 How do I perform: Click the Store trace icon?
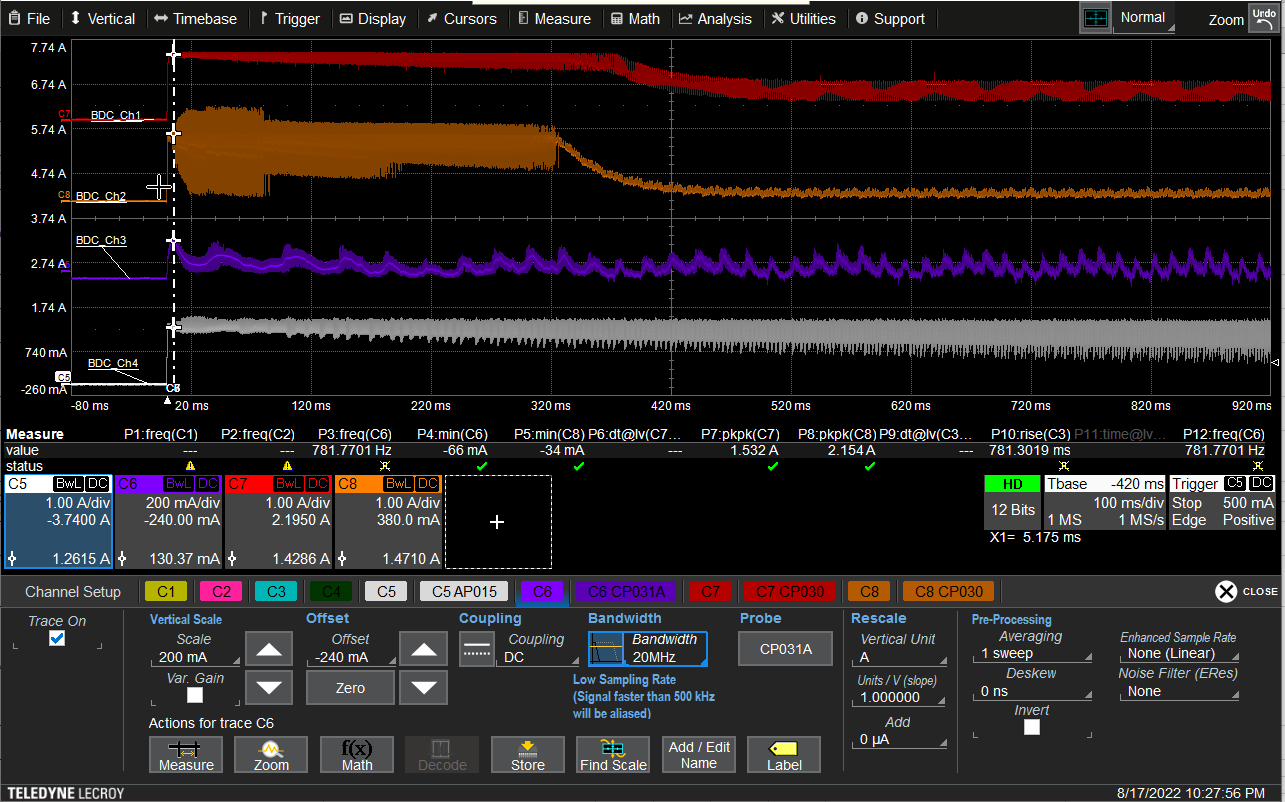click(527, 754)
